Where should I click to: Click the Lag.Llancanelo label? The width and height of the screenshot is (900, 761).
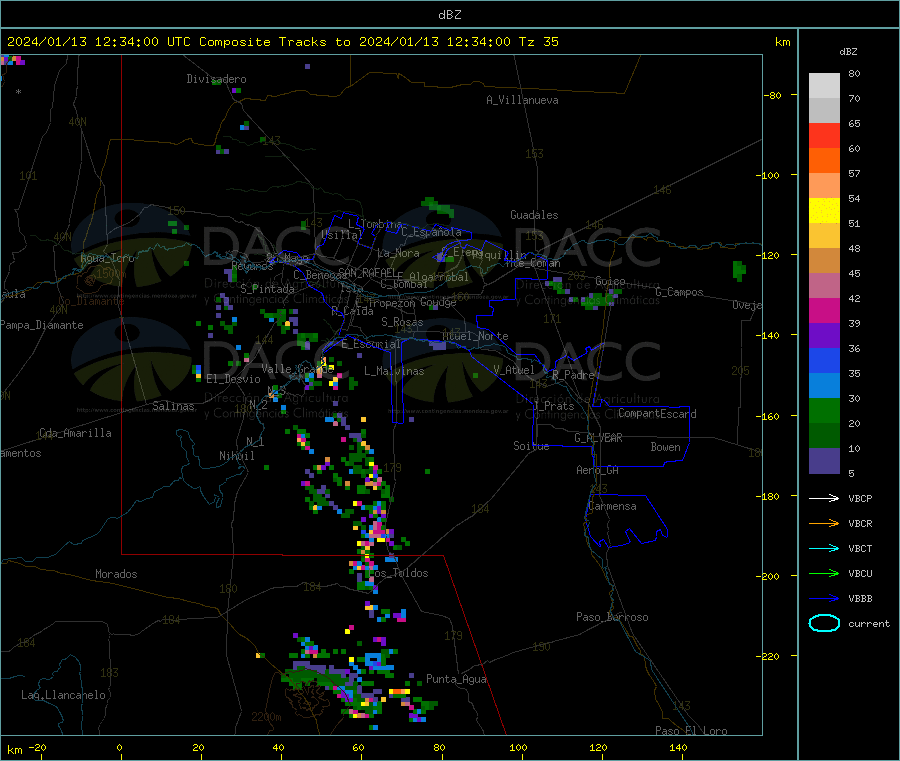pyautogui.click(x=63, y=695)
